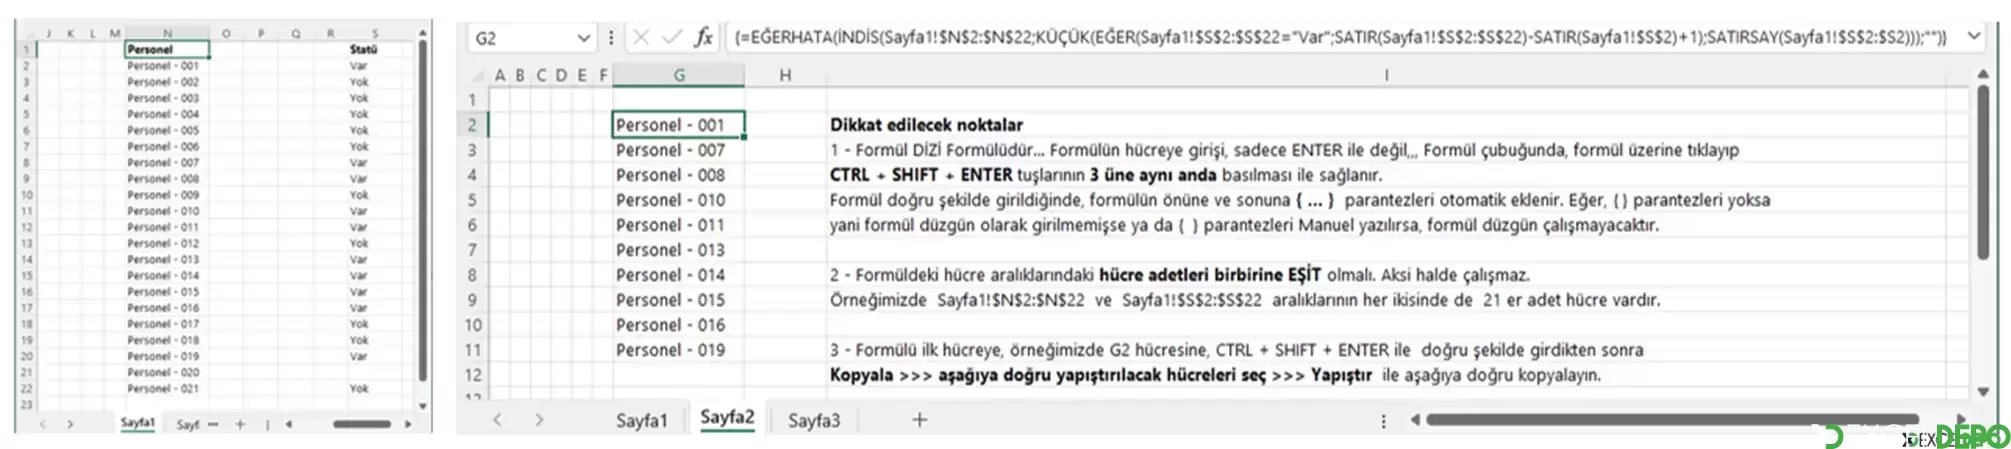Viewport: 2011px width, 449px height.
Task: Select cell with Personel - 007 in column G
Action: tap(679, 150)
